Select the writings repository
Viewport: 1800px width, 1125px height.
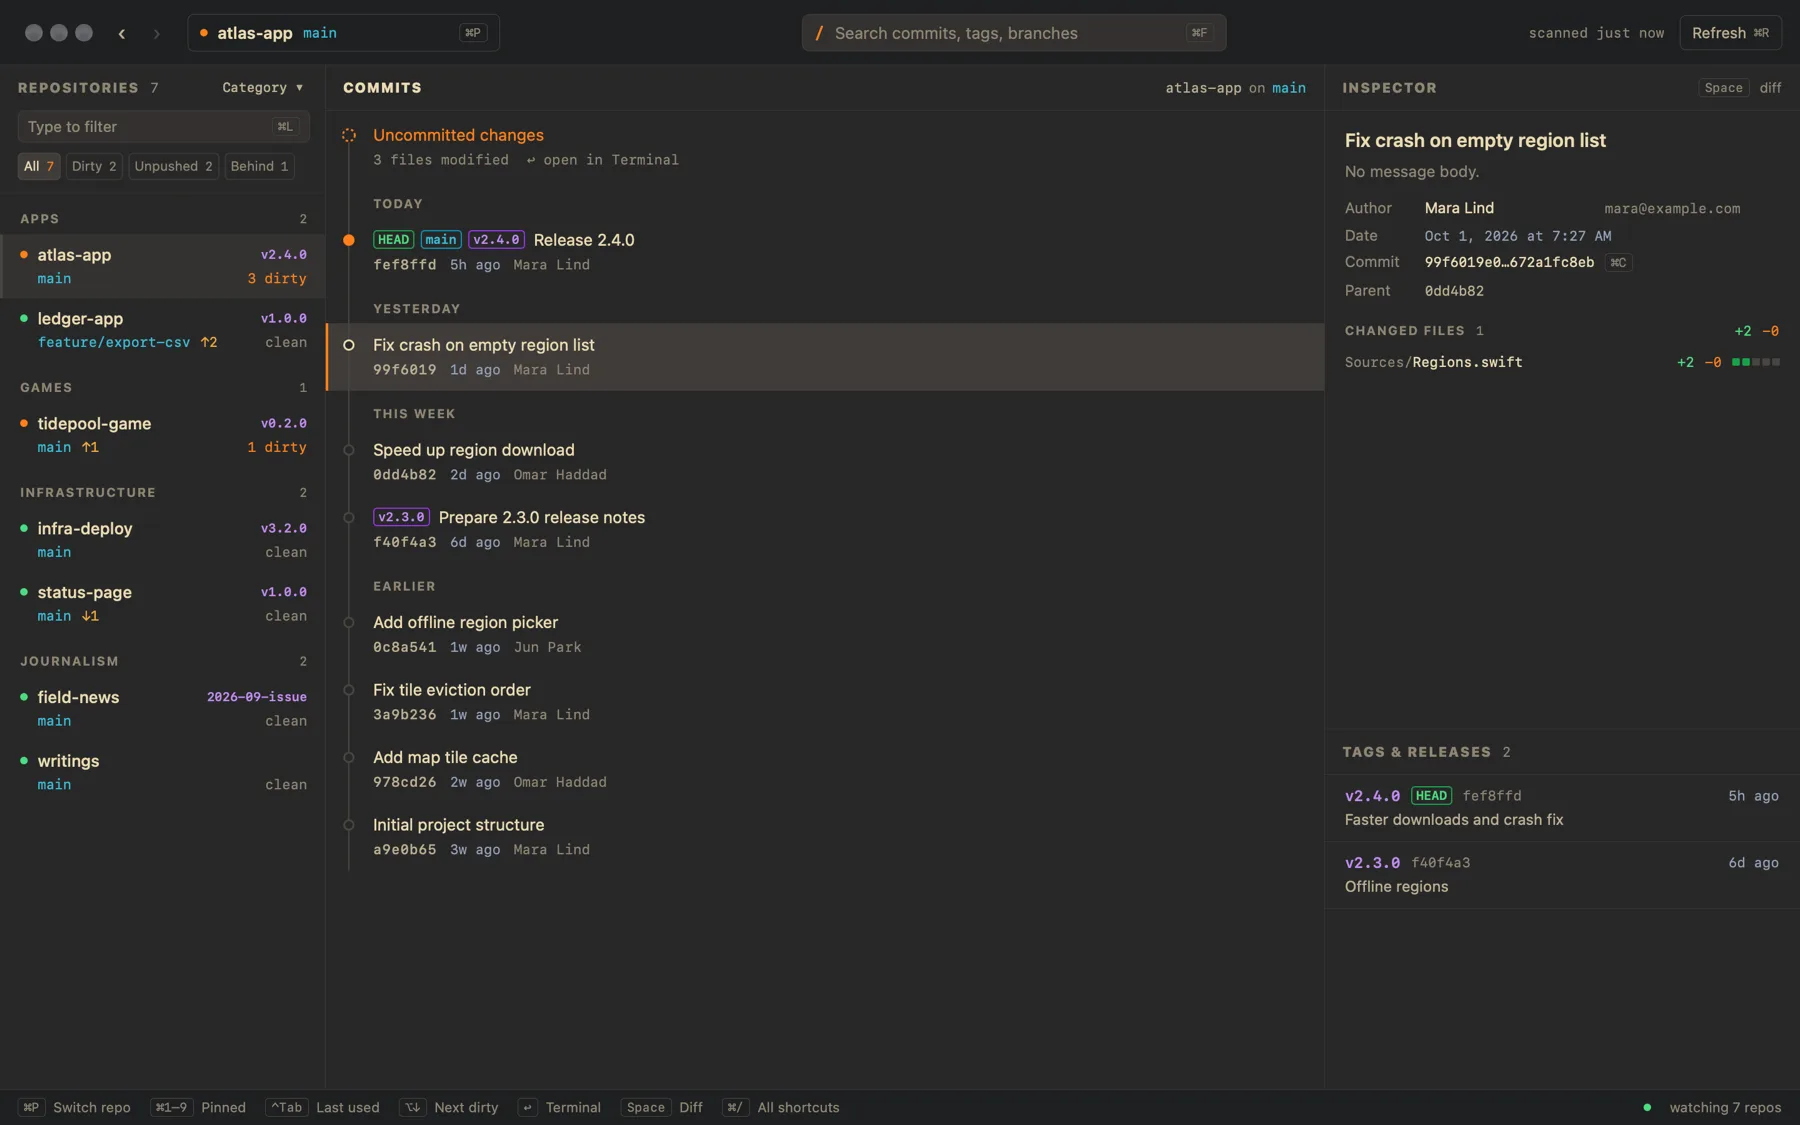[x=162, y=773]
